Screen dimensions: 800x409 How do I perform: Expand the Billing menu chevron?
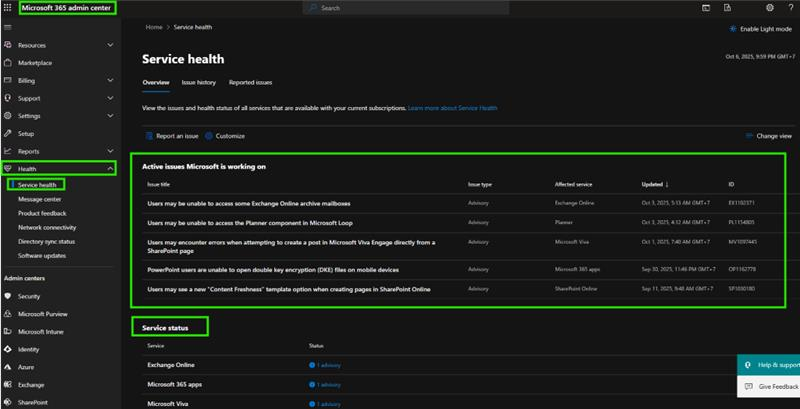[x=110, y=81]
